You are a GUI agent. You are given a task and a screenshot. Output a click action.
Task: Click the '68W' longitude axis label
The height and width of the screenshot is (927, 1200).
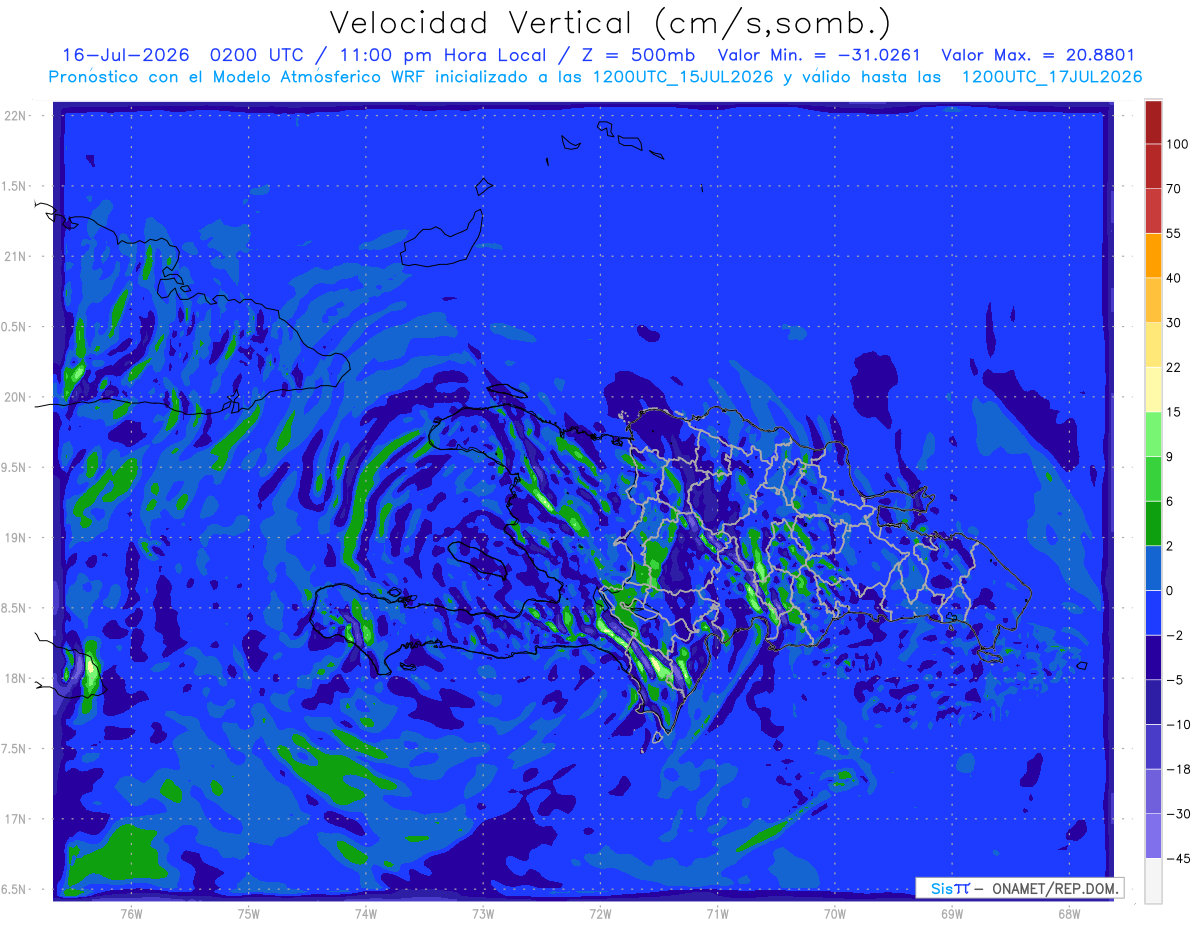[x=1069, y=913]
